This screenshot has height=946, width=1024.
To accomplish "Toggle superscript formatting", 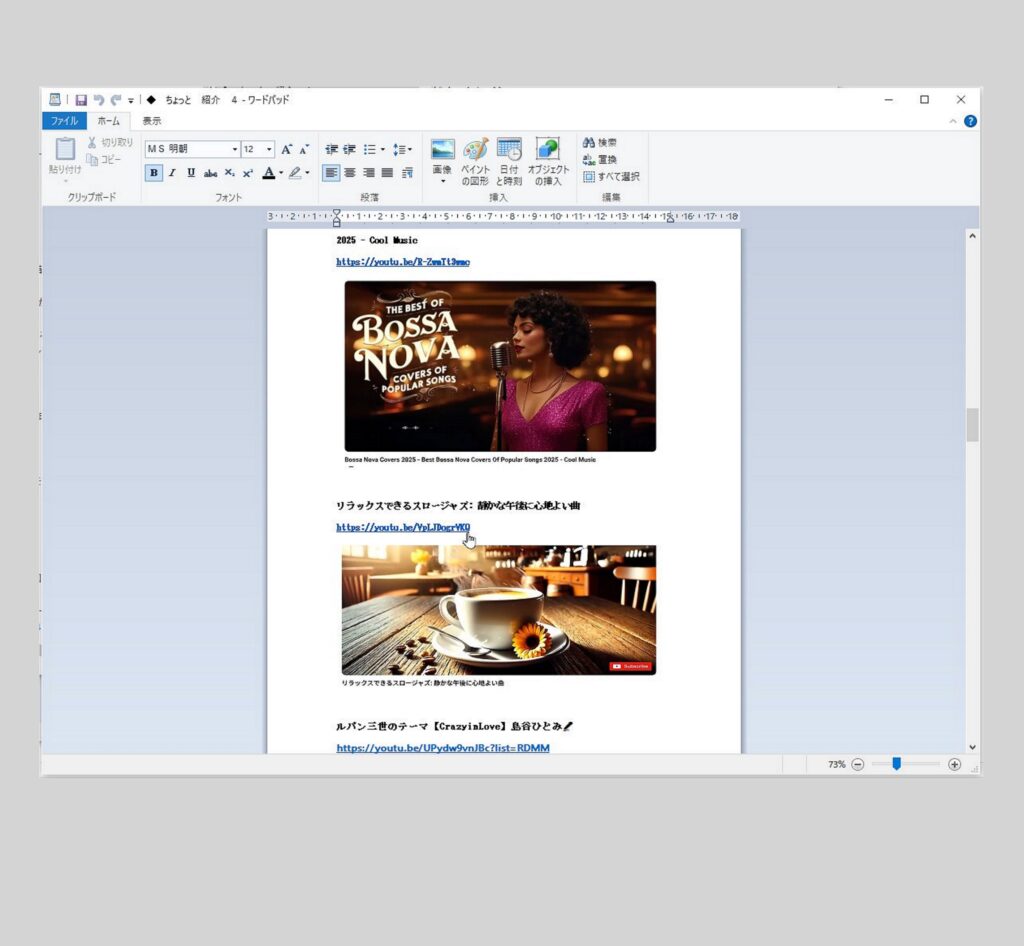I will tap(248, 173).
